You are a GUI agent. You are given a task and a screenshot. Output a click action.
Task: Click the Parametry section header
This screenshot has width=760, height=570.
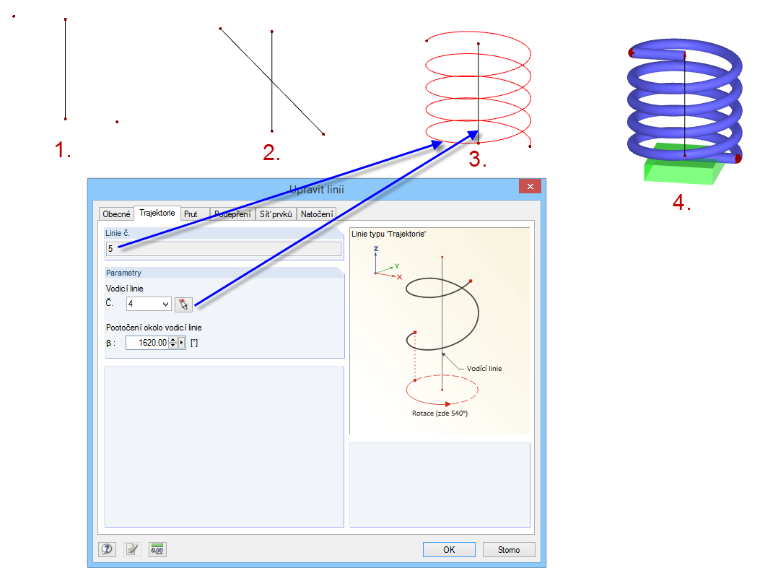pyautogui.click(x=224, y=273)
